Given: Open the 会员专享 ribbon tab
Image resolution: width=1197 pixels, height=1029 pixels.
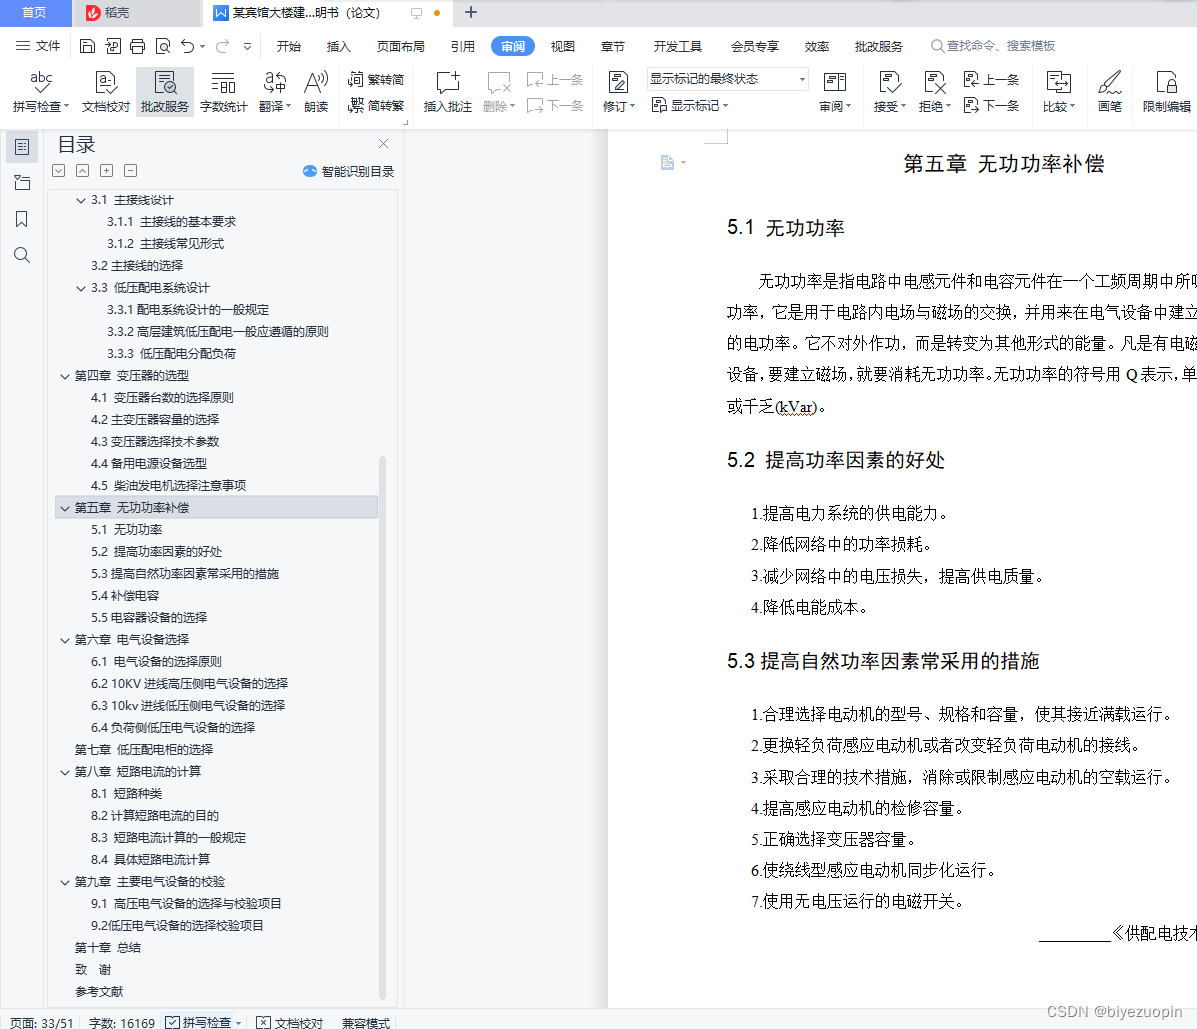Looking at the screenshot, I should [755, 47].
